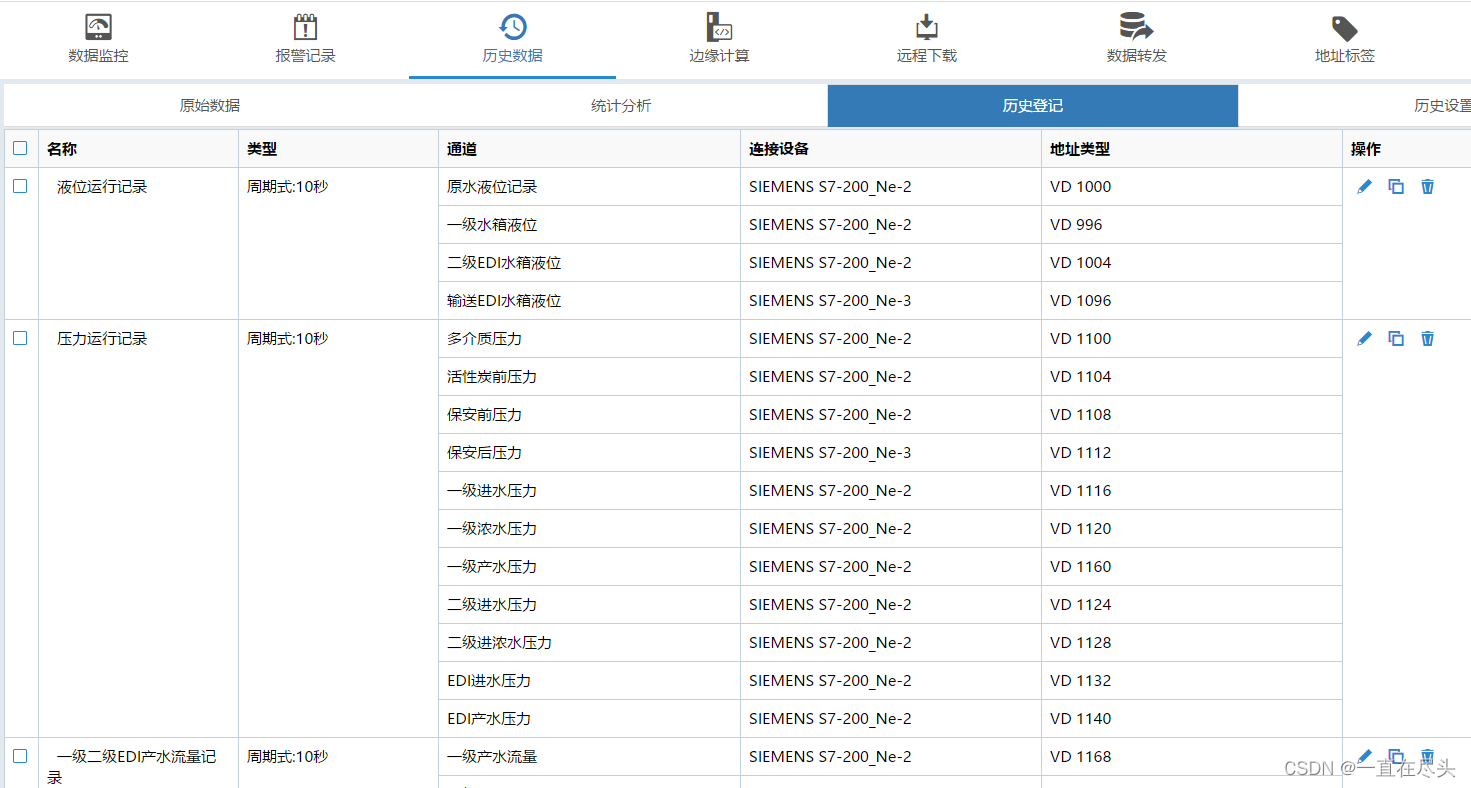Switch to the 统计分析 tab

coord(621,106)
